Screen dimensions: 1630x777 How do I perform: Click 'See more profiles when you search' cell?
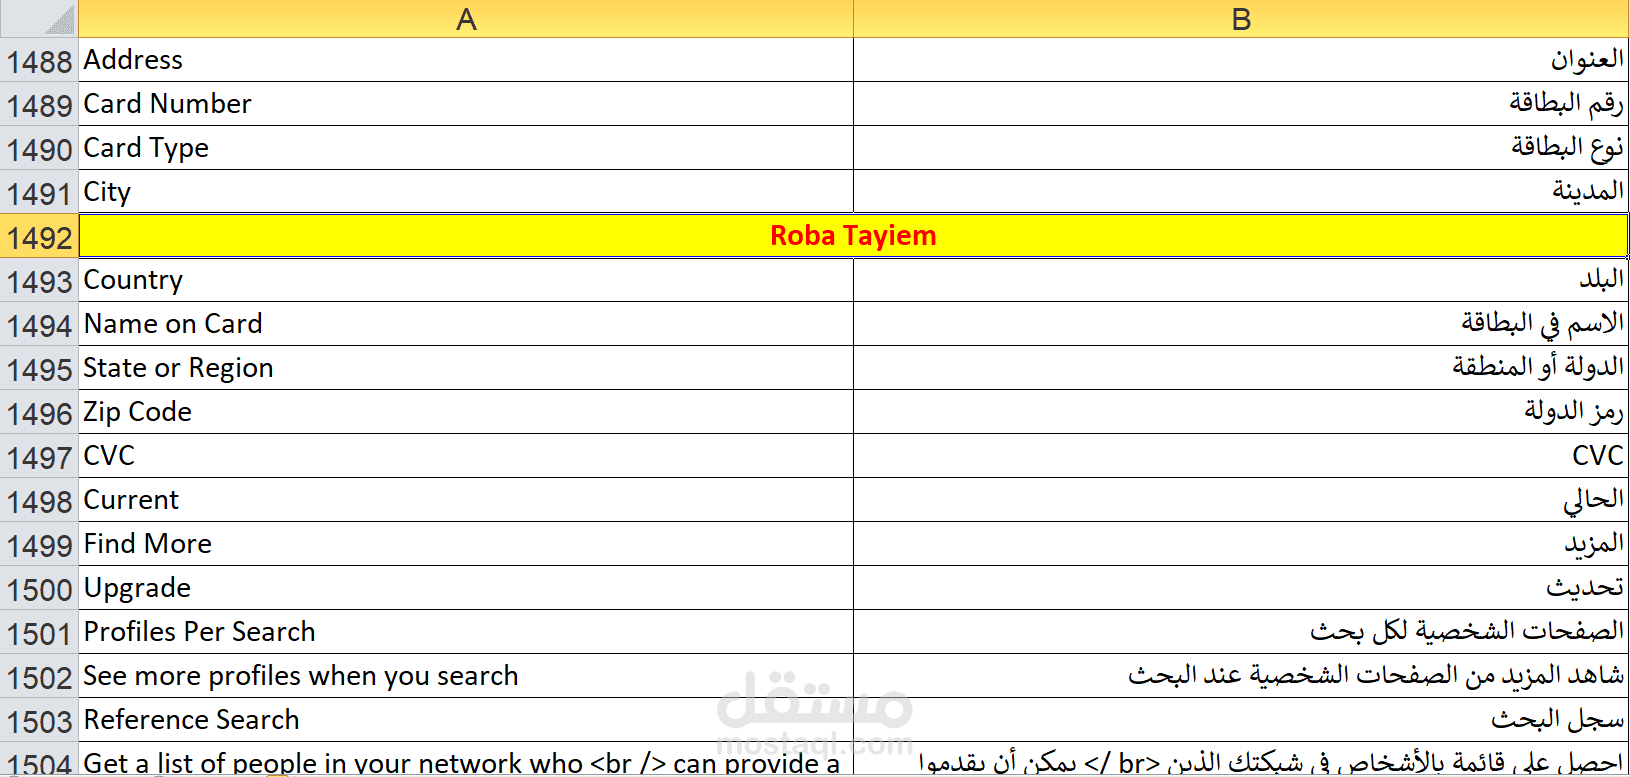point(466,677)
